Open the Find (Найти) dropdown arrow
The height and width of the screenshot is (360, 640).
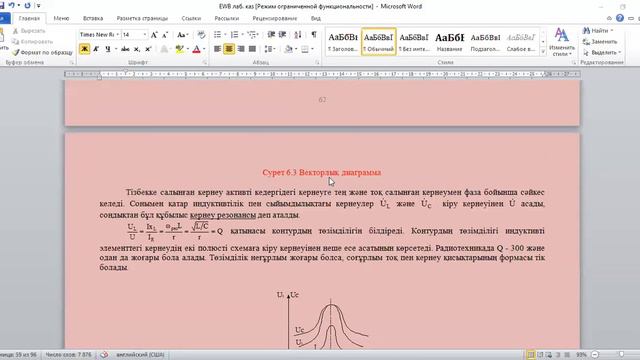[611, 31]
